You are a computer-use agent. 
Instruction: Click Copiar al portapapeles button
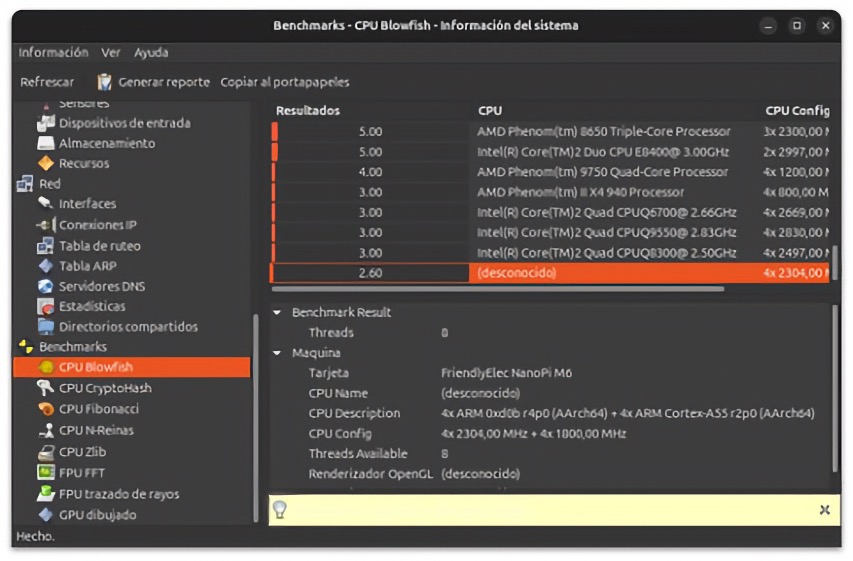(x=285, y=82)
